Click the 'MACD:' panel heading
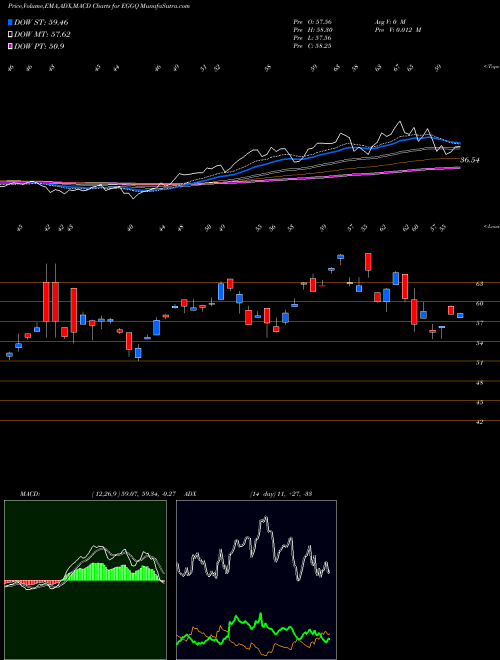 point(30,493)
